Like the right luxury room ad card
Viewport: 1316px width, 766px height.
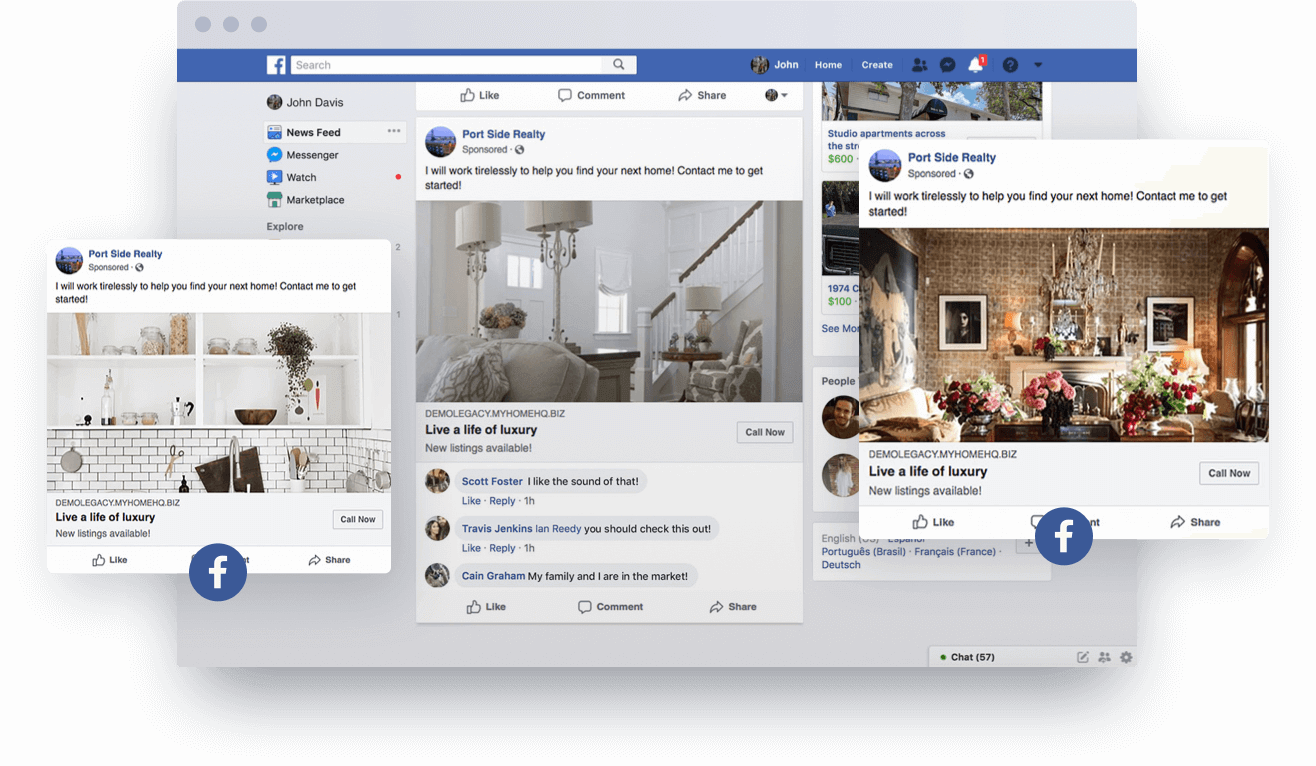(x=933, y=522)
